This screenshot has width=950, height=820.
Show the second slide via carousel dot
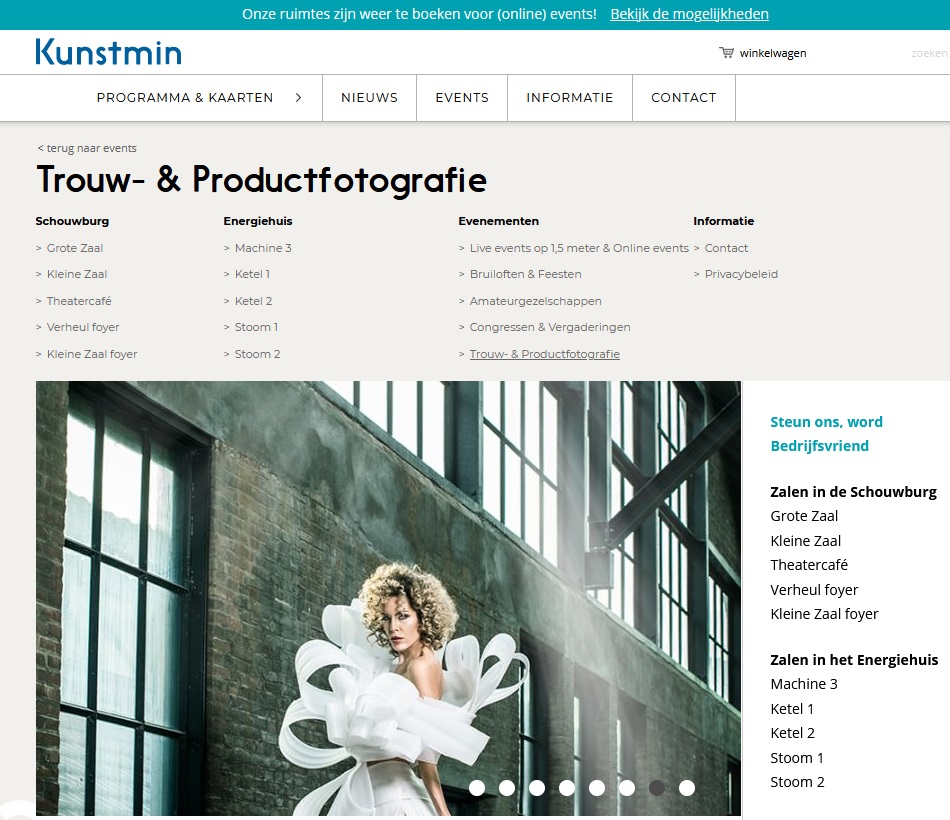tap(507, 788)
